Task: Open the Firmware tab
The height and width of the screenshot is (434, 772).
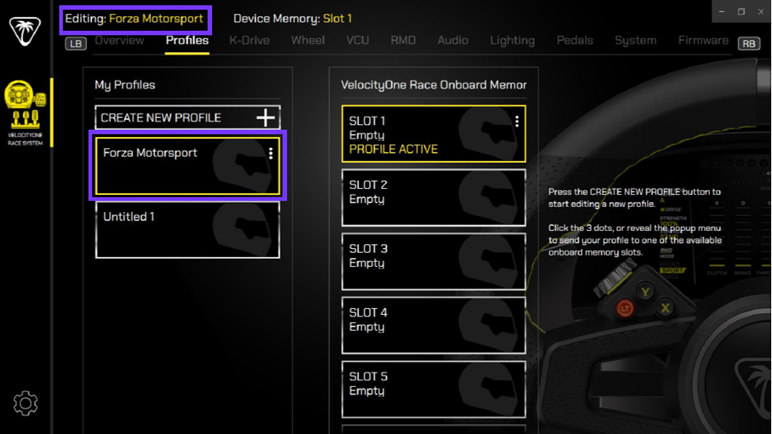Action: [x=703, y=40]
